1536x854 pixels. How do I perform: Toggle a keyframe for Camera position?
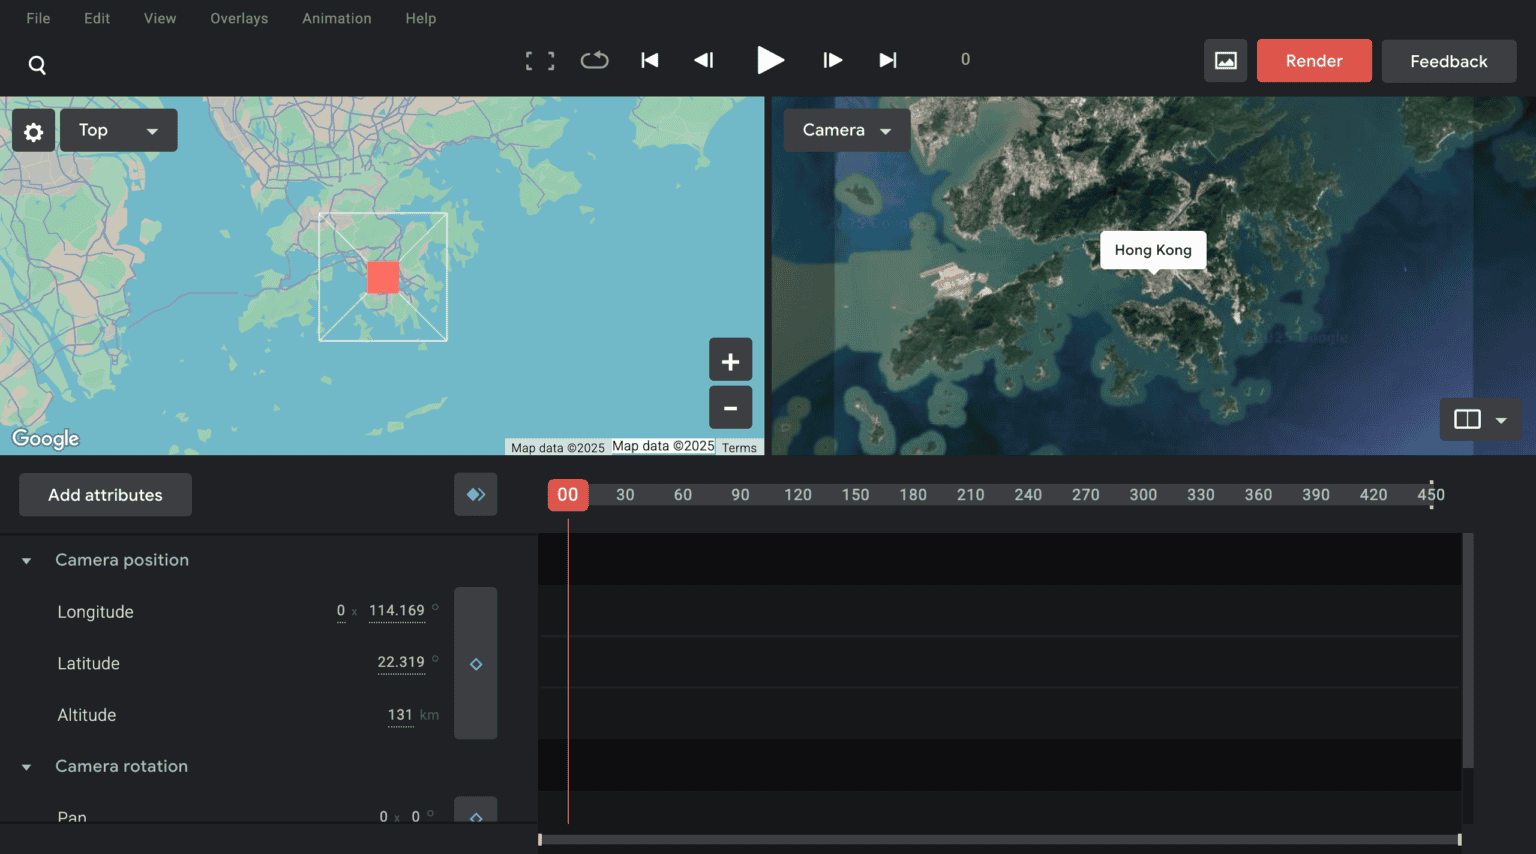click(475, 663)
